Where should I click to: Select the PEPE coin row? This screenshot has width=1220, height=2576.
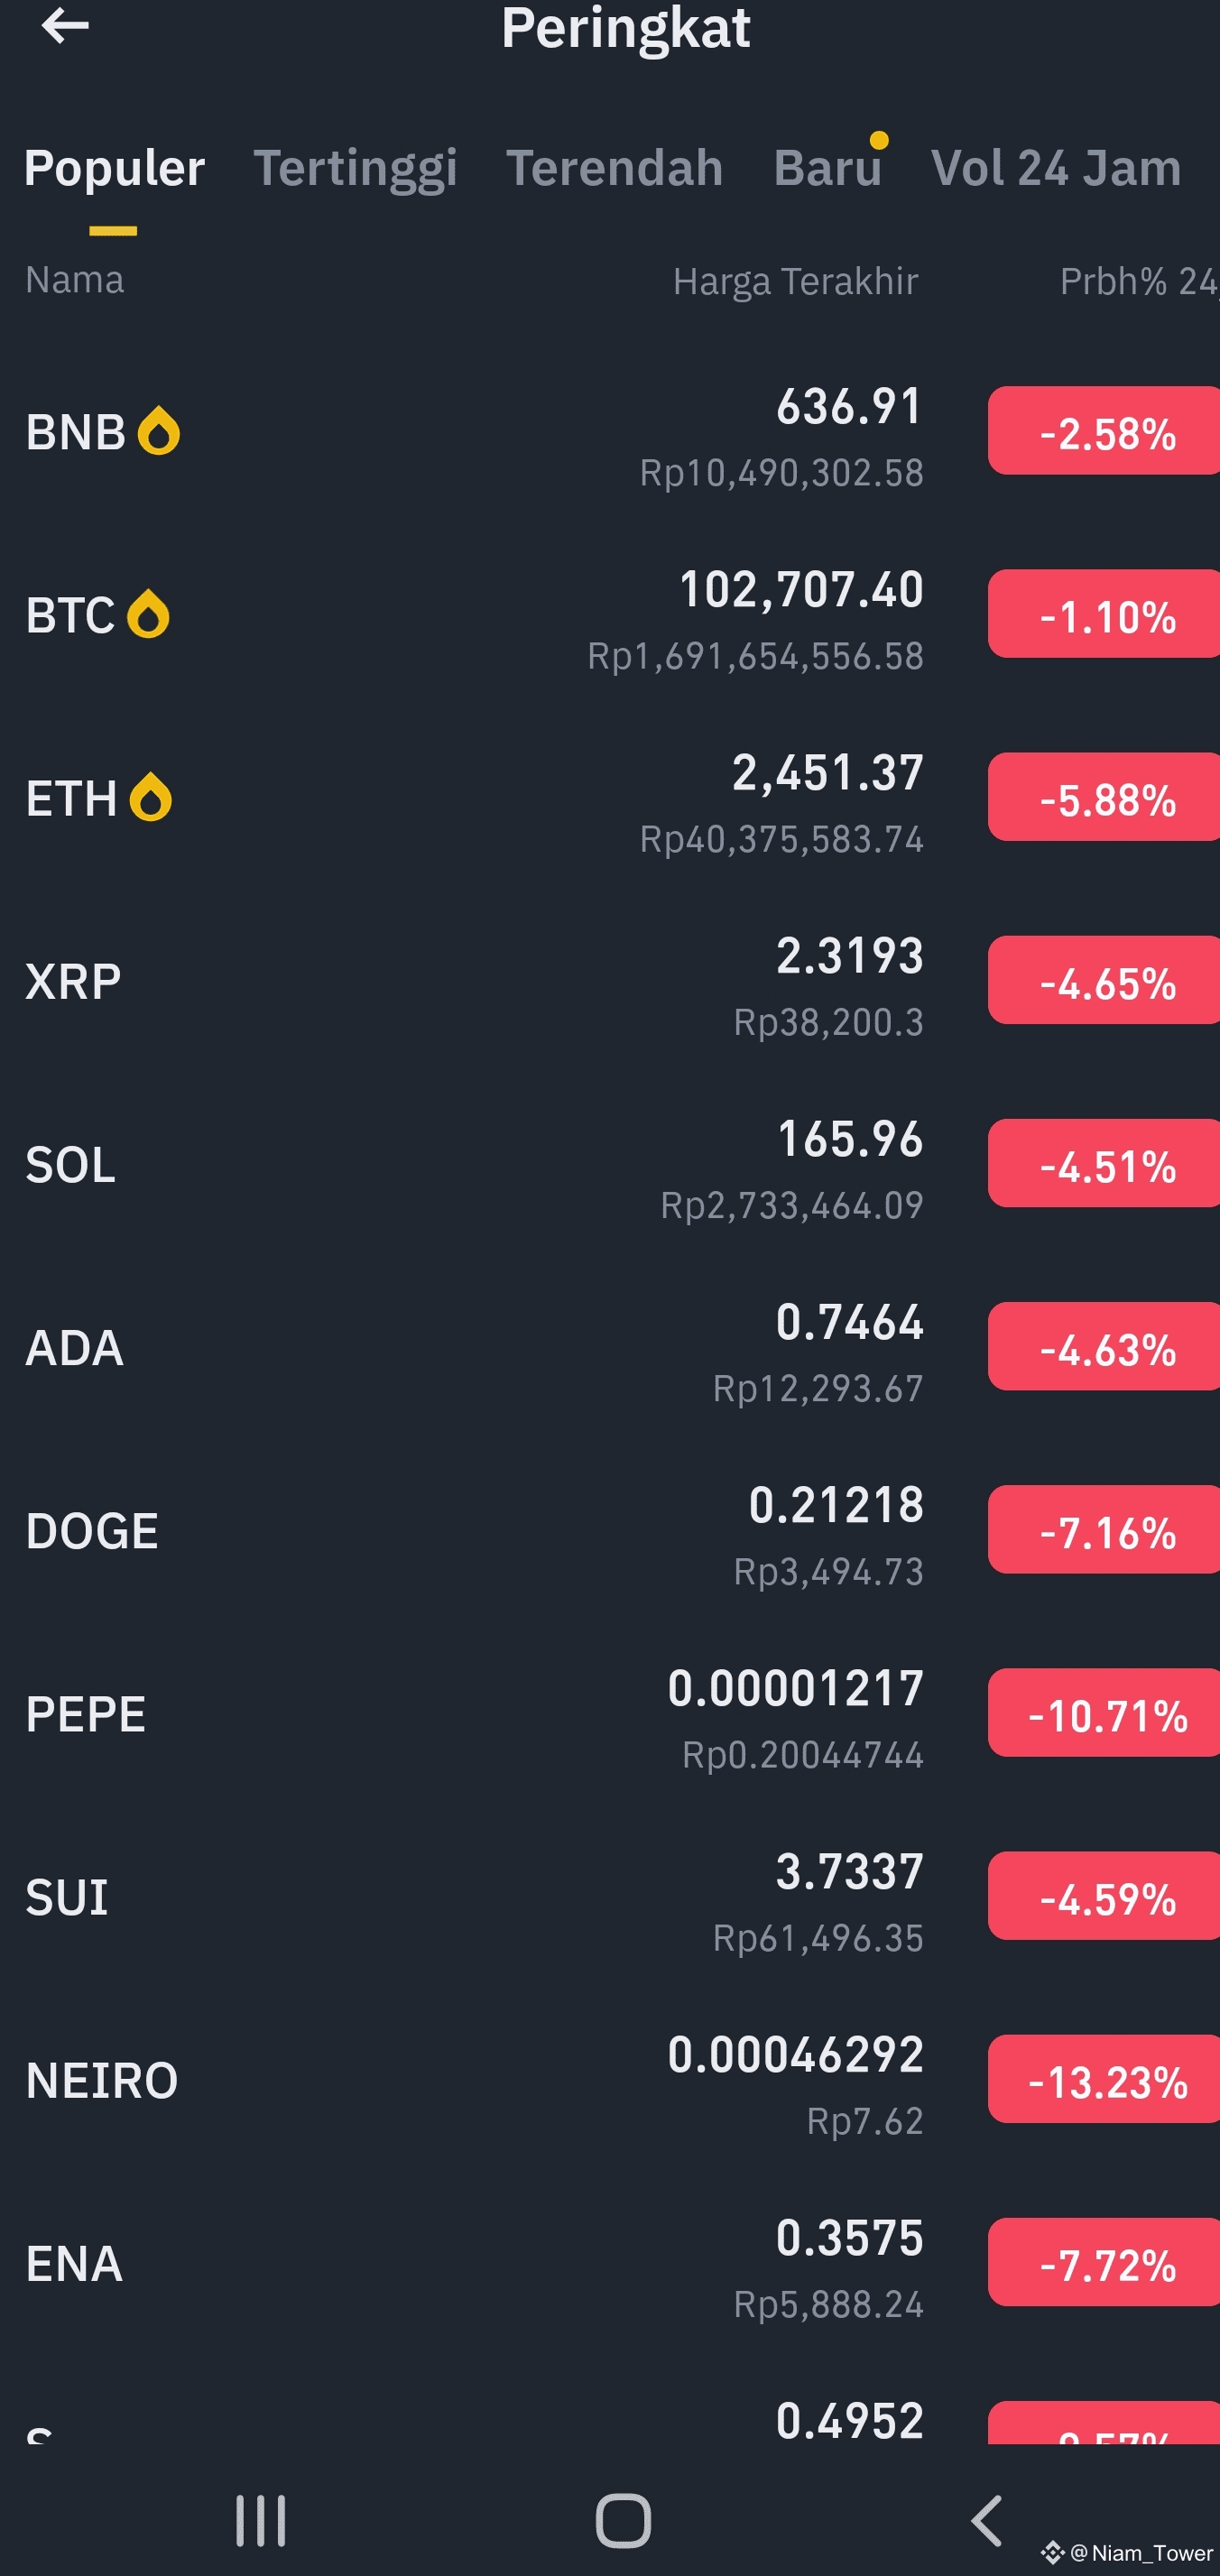(x=610, y=1713)
